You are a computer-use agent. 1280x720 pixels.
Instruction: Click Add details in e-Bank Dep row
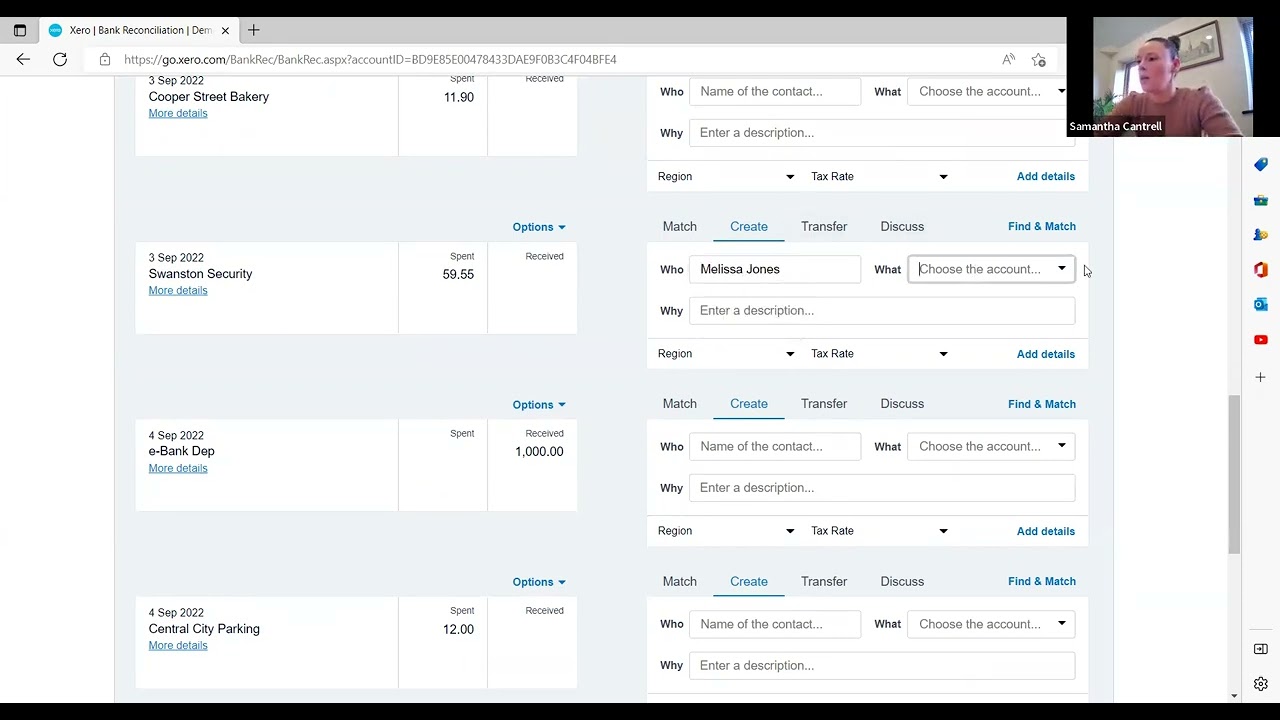tap(1046, 531)
